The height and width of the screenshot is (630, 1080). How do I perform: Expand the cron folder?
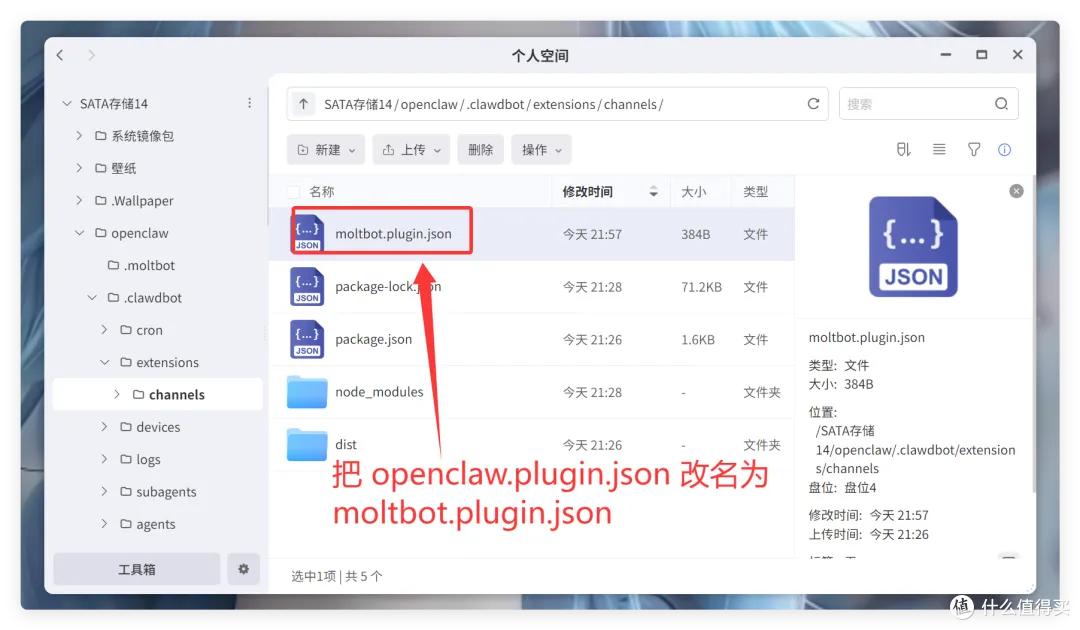tap(105, 330)
